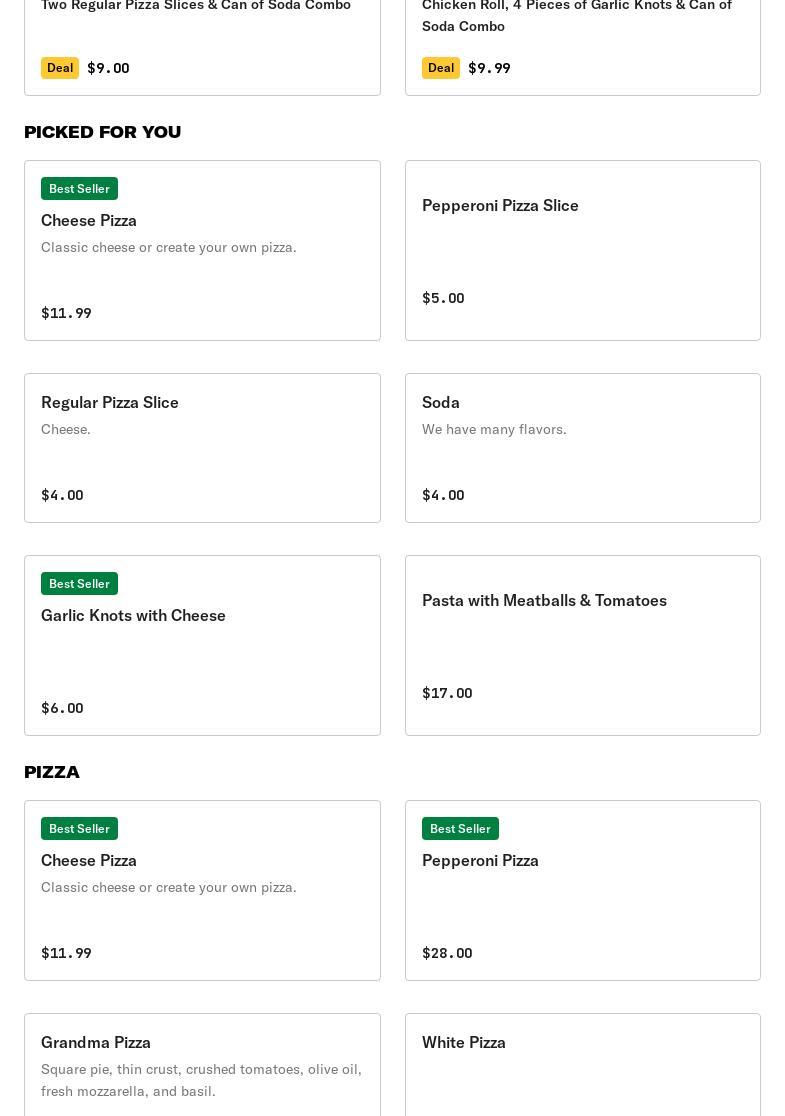Viewport: 785px width, 1116px height.
Task: Open the Two Regular Pizza Slices combo deal
Action: click(202, 40)
